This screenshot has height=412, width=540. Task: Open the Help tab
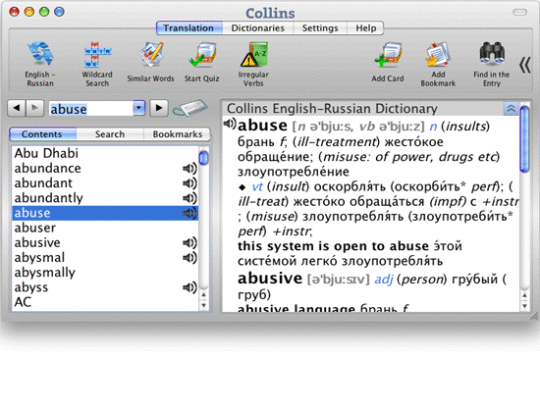[x=365, y=28]
